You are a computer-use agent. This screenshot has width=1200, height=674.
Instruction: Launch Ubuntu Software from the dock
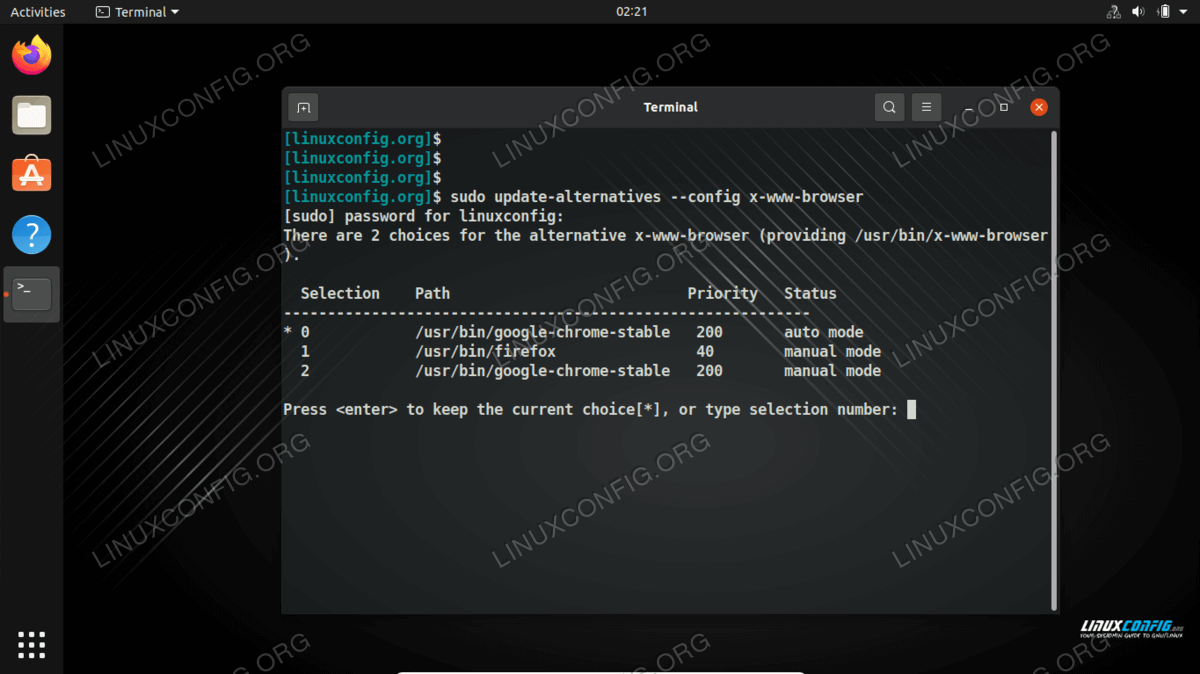[32, 174]
